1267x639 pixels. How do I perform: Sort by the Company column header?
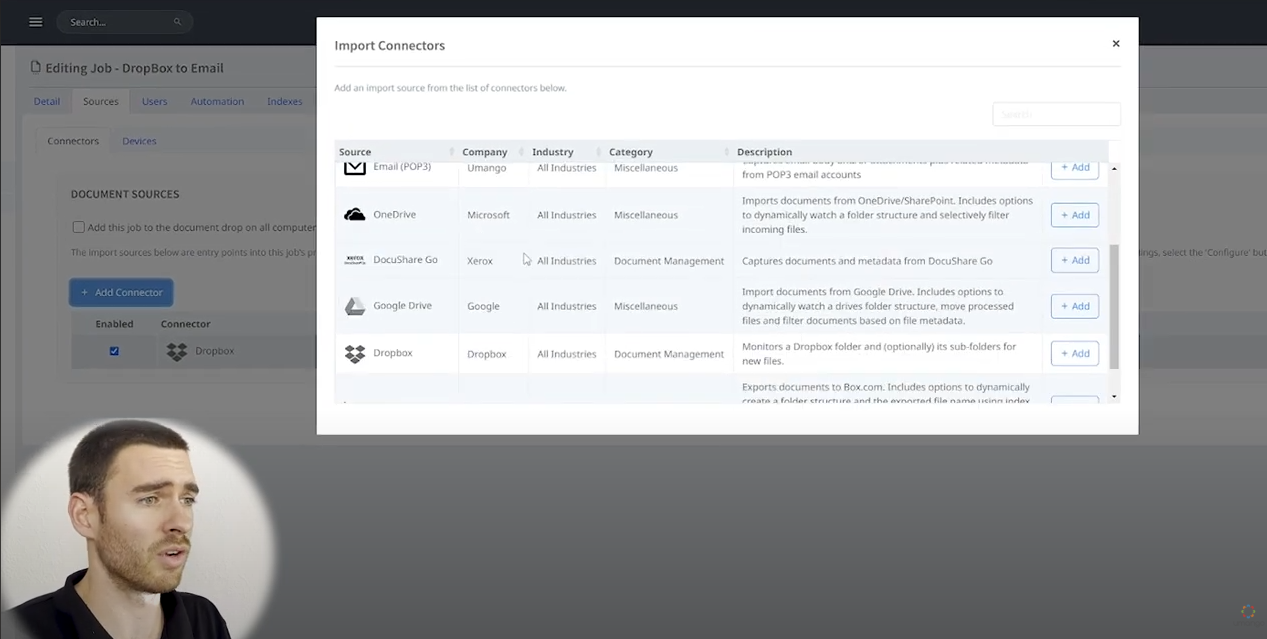point(484,151)
